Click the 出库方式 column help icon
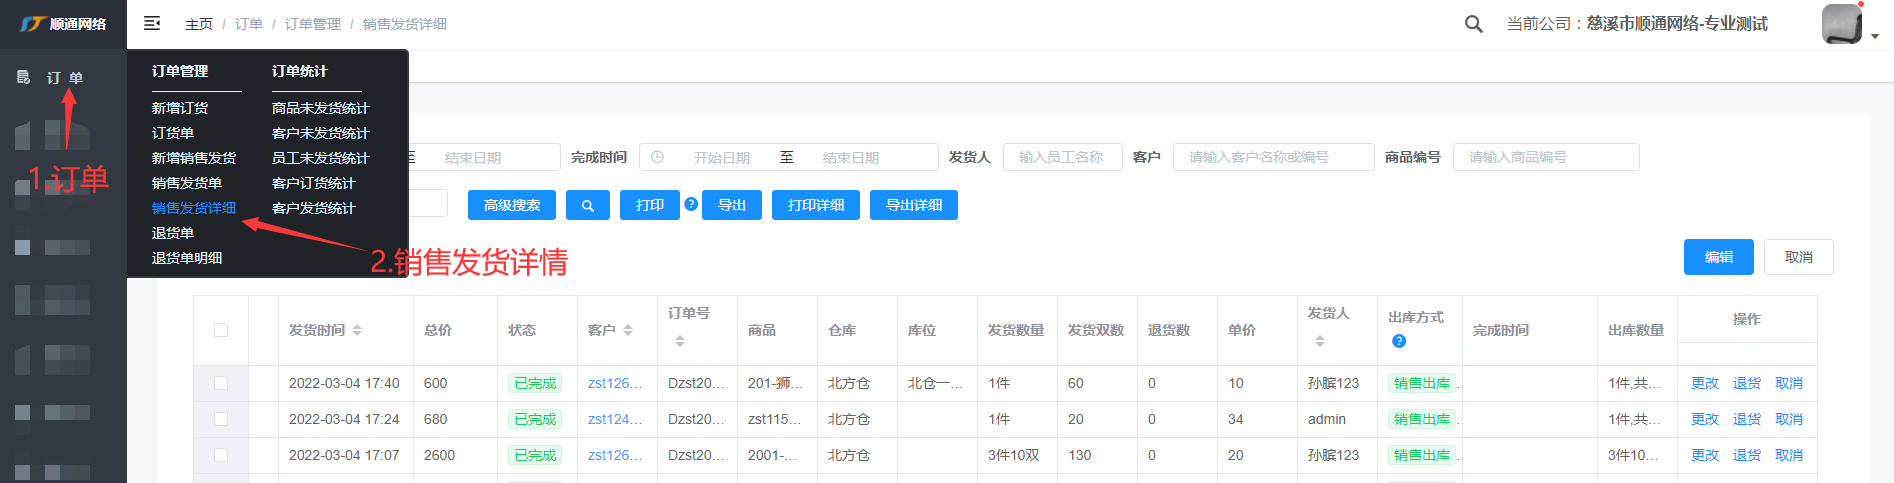Screen dimensions: 1894x483 coord(1399,341)
